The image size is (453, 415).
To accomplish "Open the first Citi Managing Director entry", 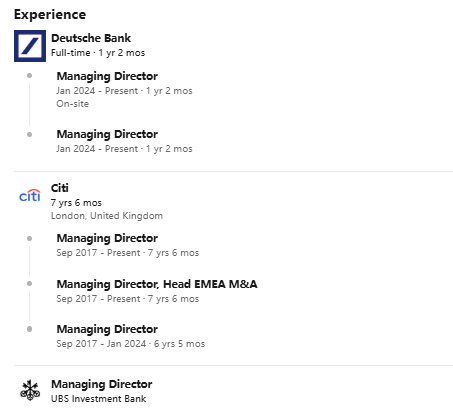I will (x=107, y=238).
